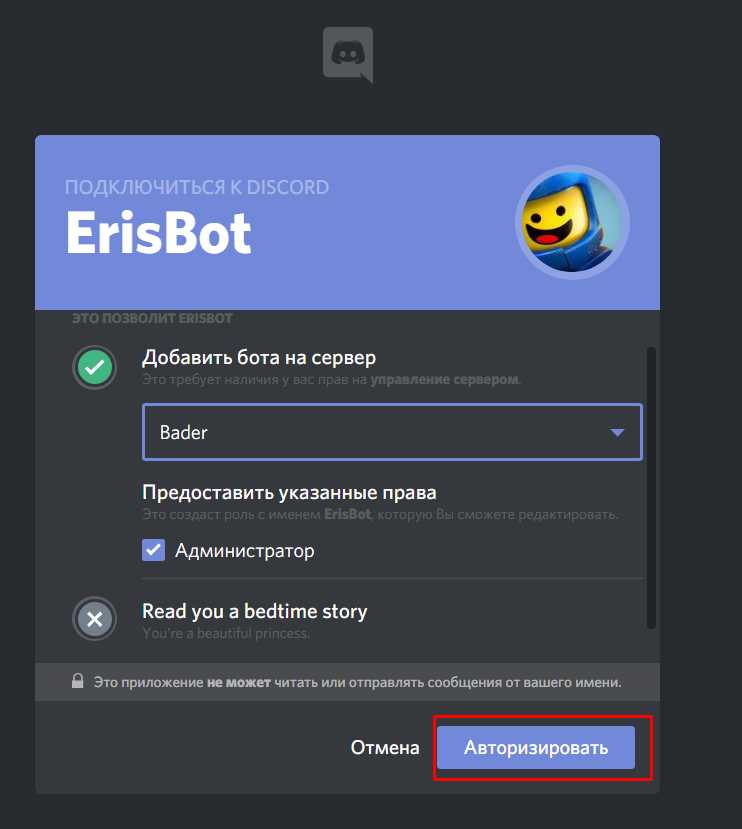Click the ErisBot avatar image
The image size is (742, 829).
coord(572,223)
